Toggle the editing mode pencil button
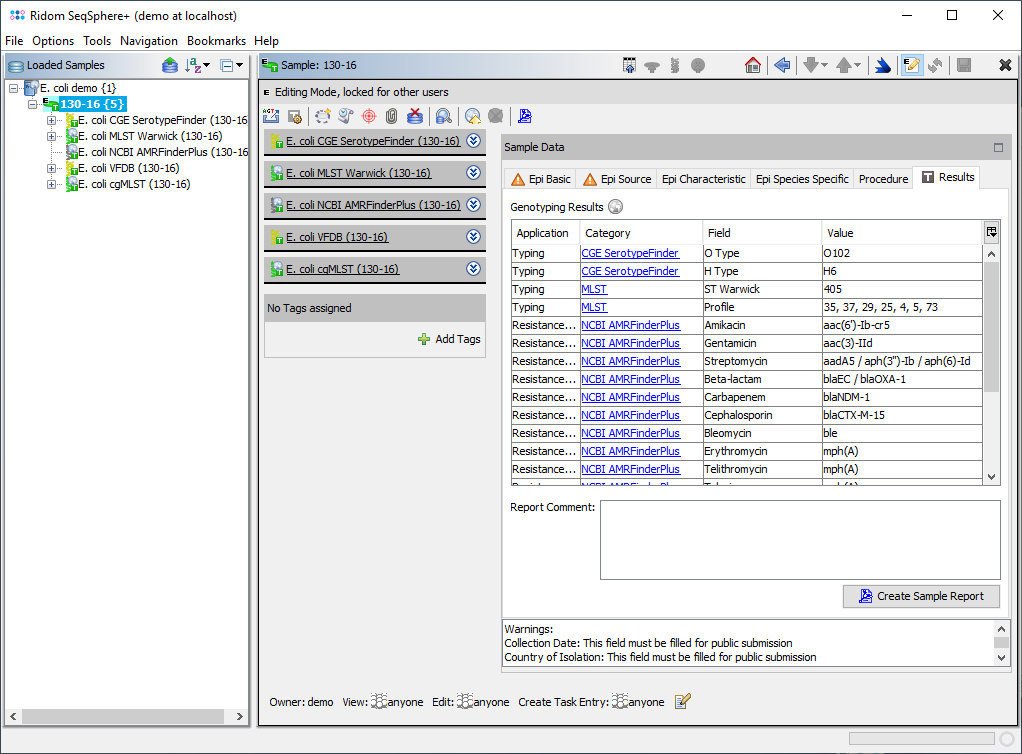The height and width of the screenshot is (754, 1022). click(911, 65)
